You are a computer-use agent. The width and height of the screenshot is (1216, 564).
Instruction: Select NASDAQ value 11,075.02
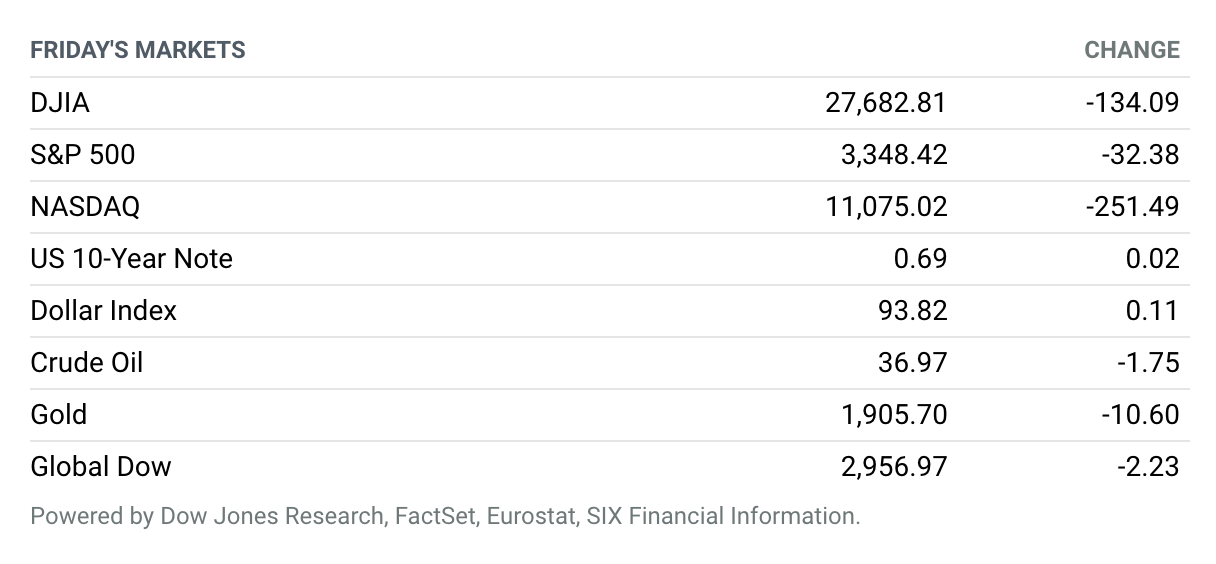point(886,206)
